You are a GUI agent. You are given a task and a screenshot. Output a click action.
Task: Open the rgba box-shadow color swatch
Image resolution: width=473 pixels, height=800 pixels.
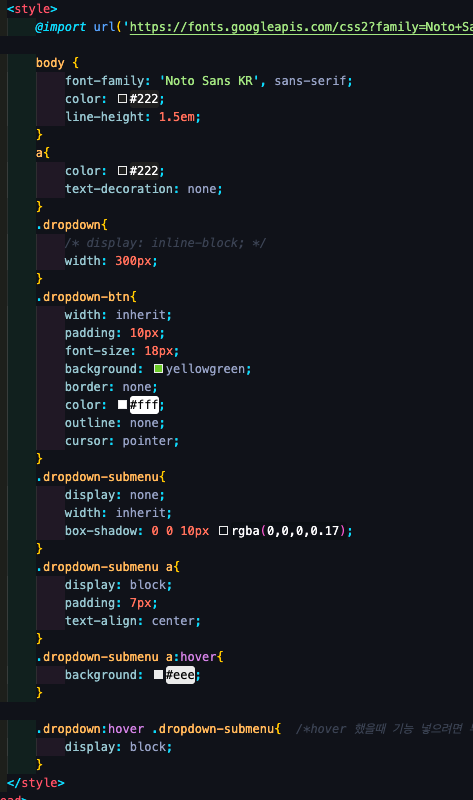click(x=223, y=531)
